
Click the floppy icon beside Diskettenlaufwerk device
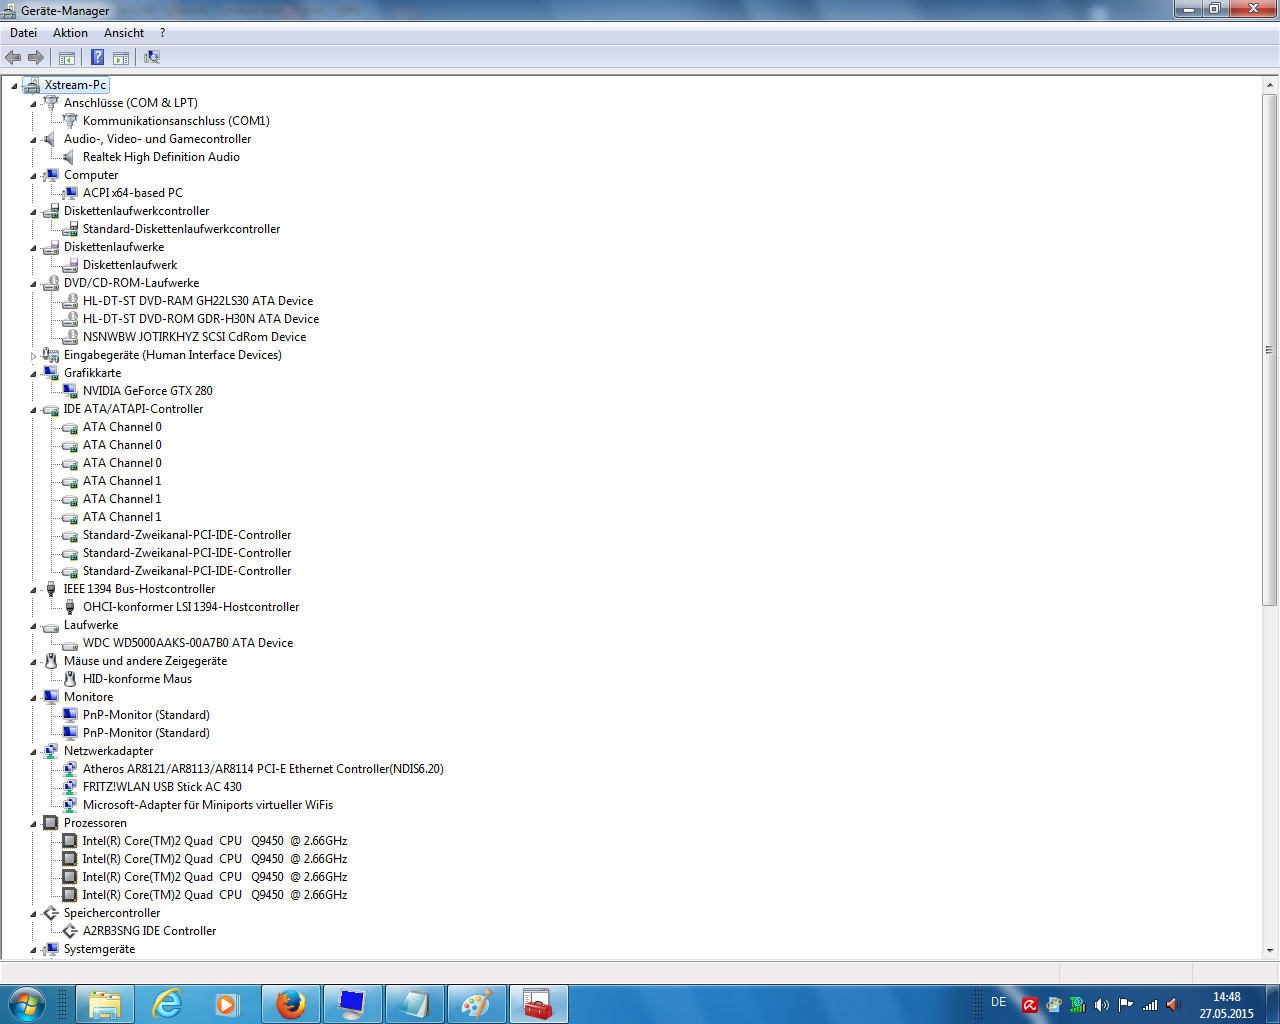pos(70,265)
